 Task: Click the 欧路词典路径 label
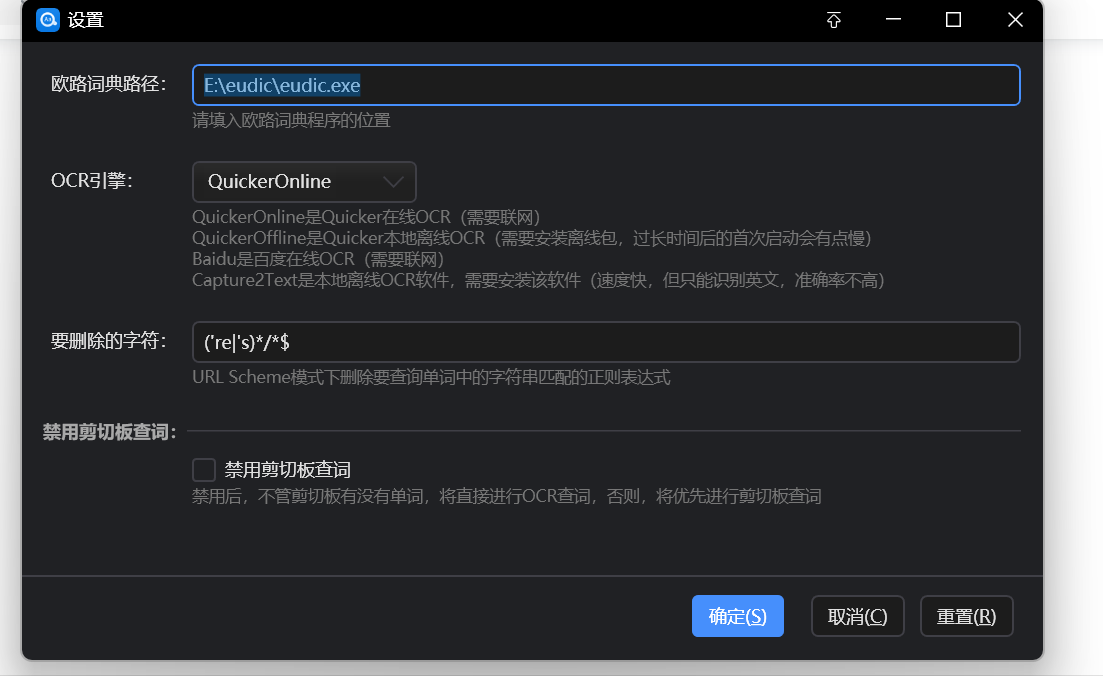pos(108,84)
